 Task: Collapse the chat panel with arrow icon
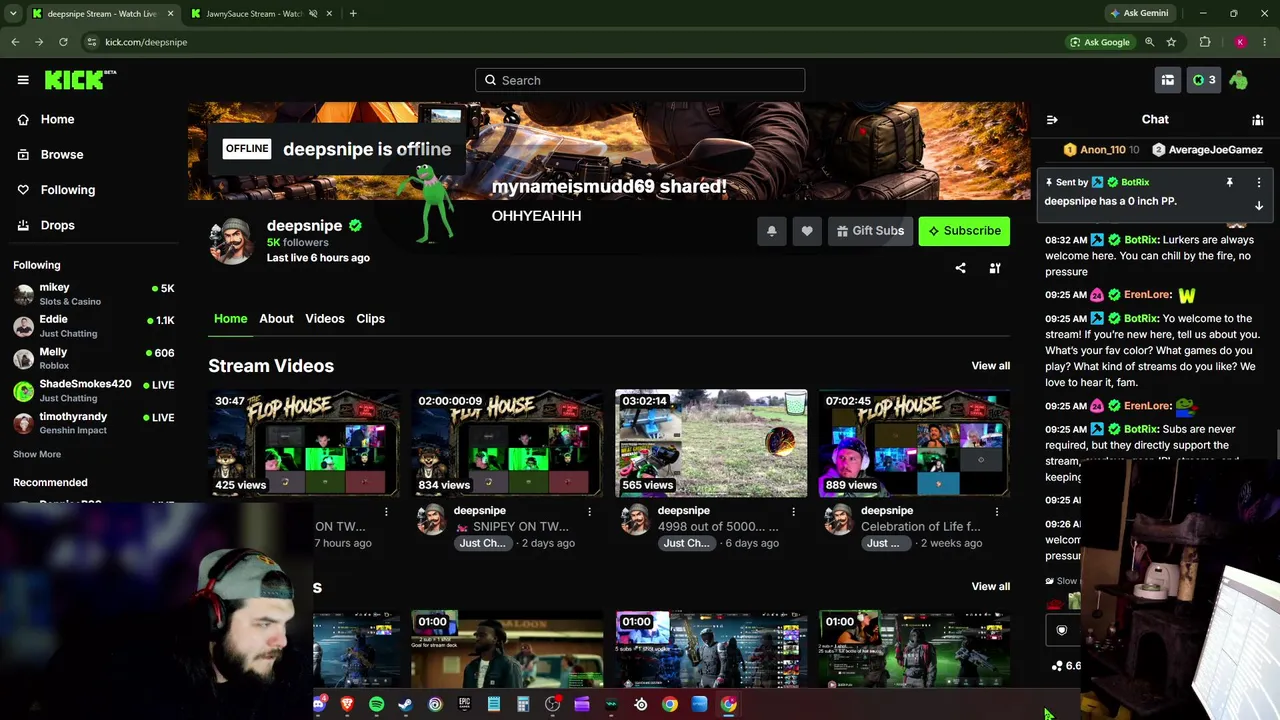pos(1052,120)
